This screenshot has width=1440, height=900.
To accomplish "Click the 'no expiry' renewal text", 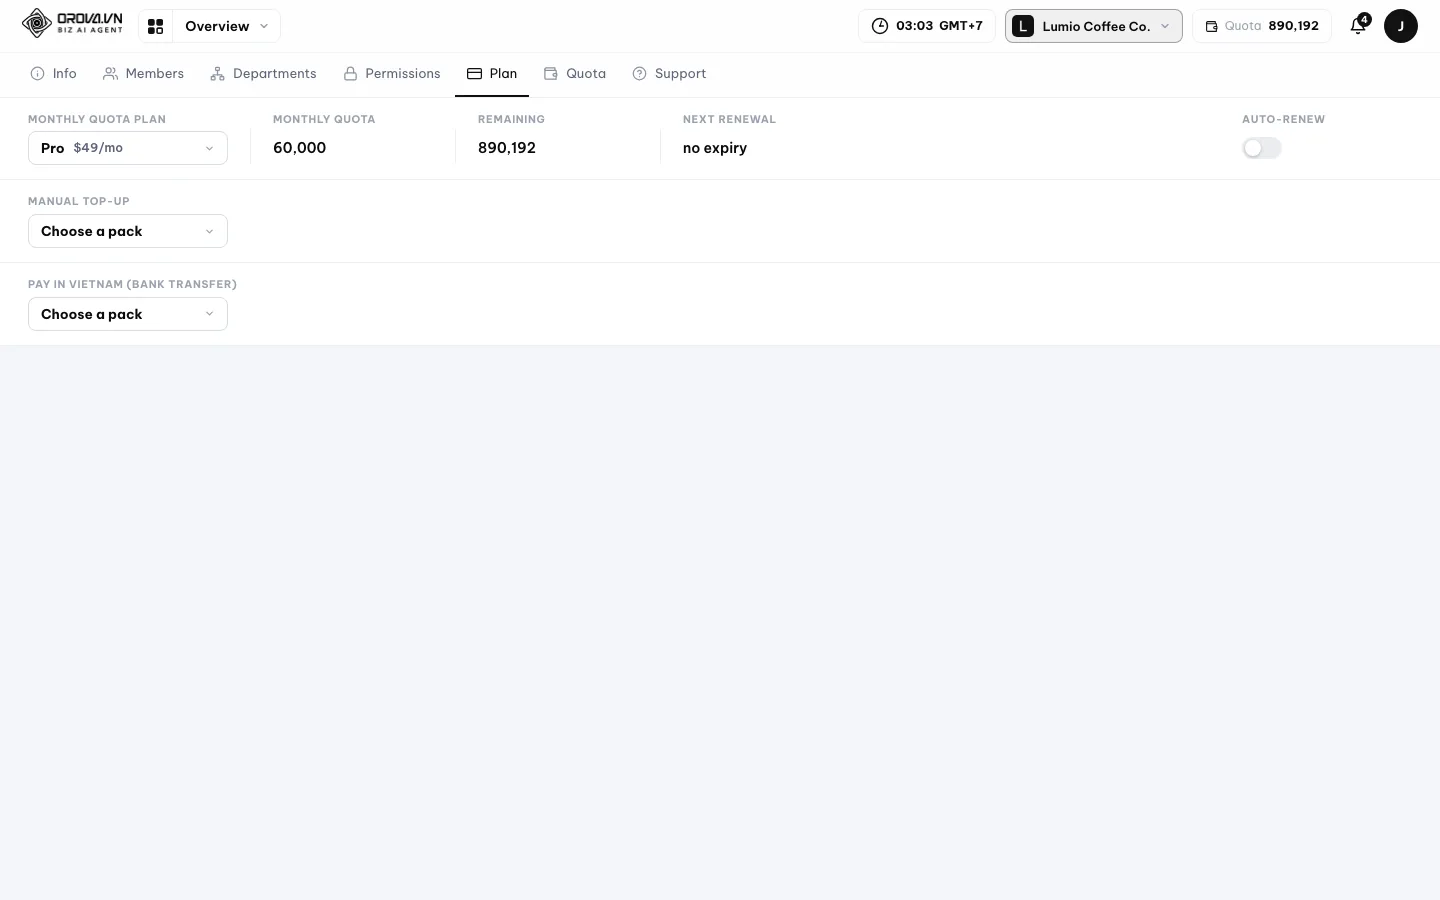I will pos(715,148).
